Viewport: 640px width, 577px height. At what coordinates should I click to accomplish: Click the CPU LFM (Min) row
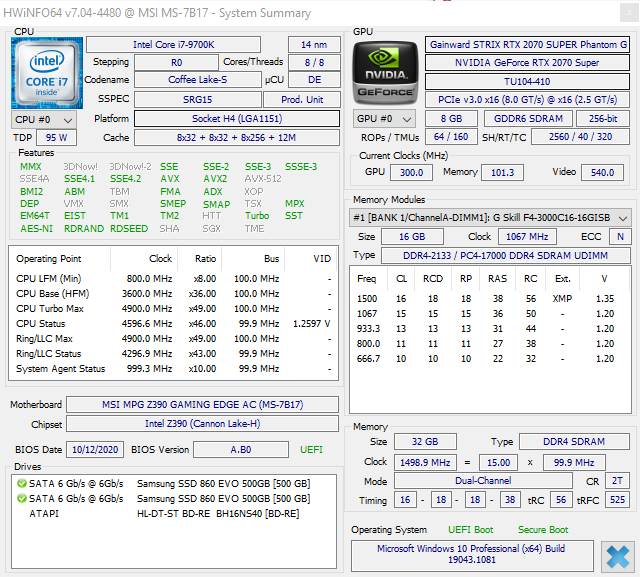(173, 279)
